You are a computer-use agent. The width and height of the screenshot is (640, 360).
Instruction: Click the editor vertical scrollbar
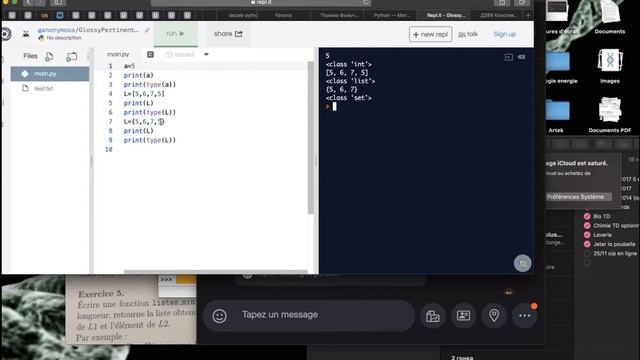click(311, 138)
